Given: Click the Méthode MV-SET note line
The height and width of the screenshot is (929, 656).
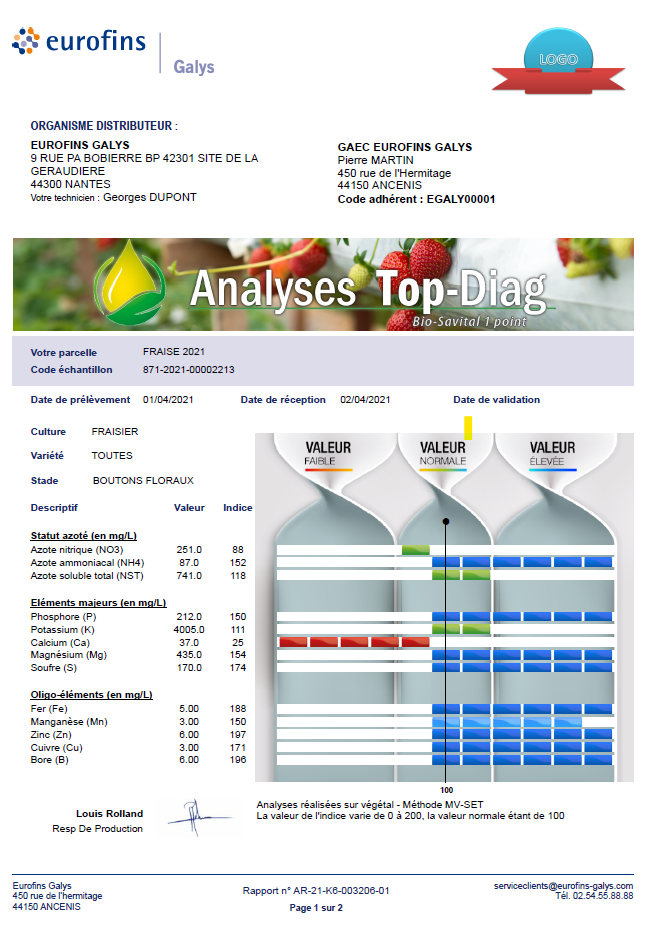Looking at the screenshot, I should (x=370, y=805).
